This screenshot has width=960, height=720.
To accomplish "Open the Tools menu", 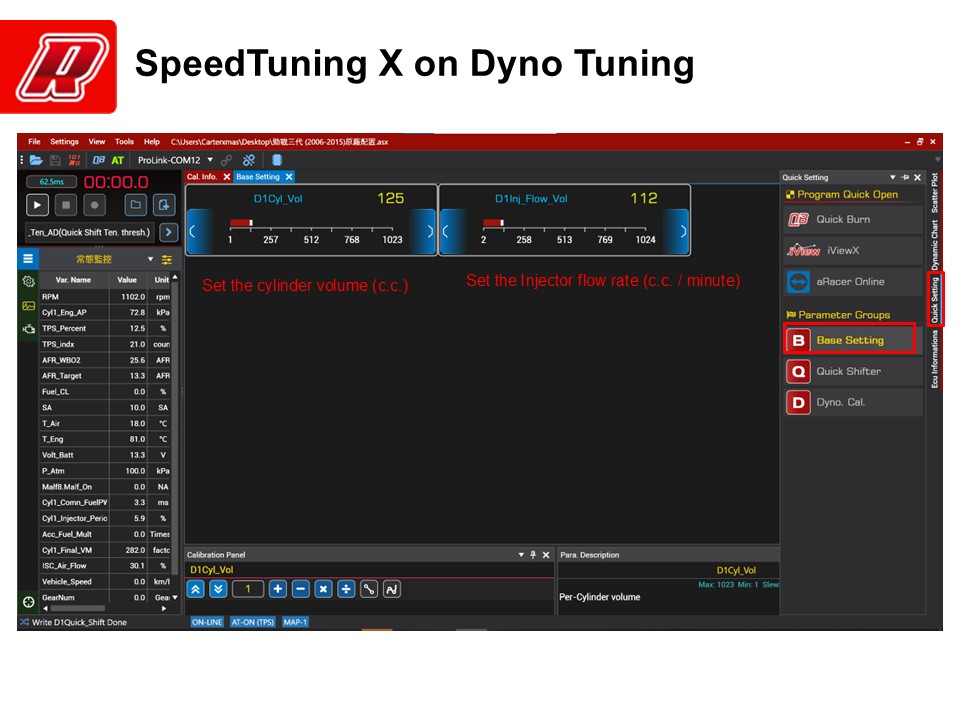I will 124,142.
